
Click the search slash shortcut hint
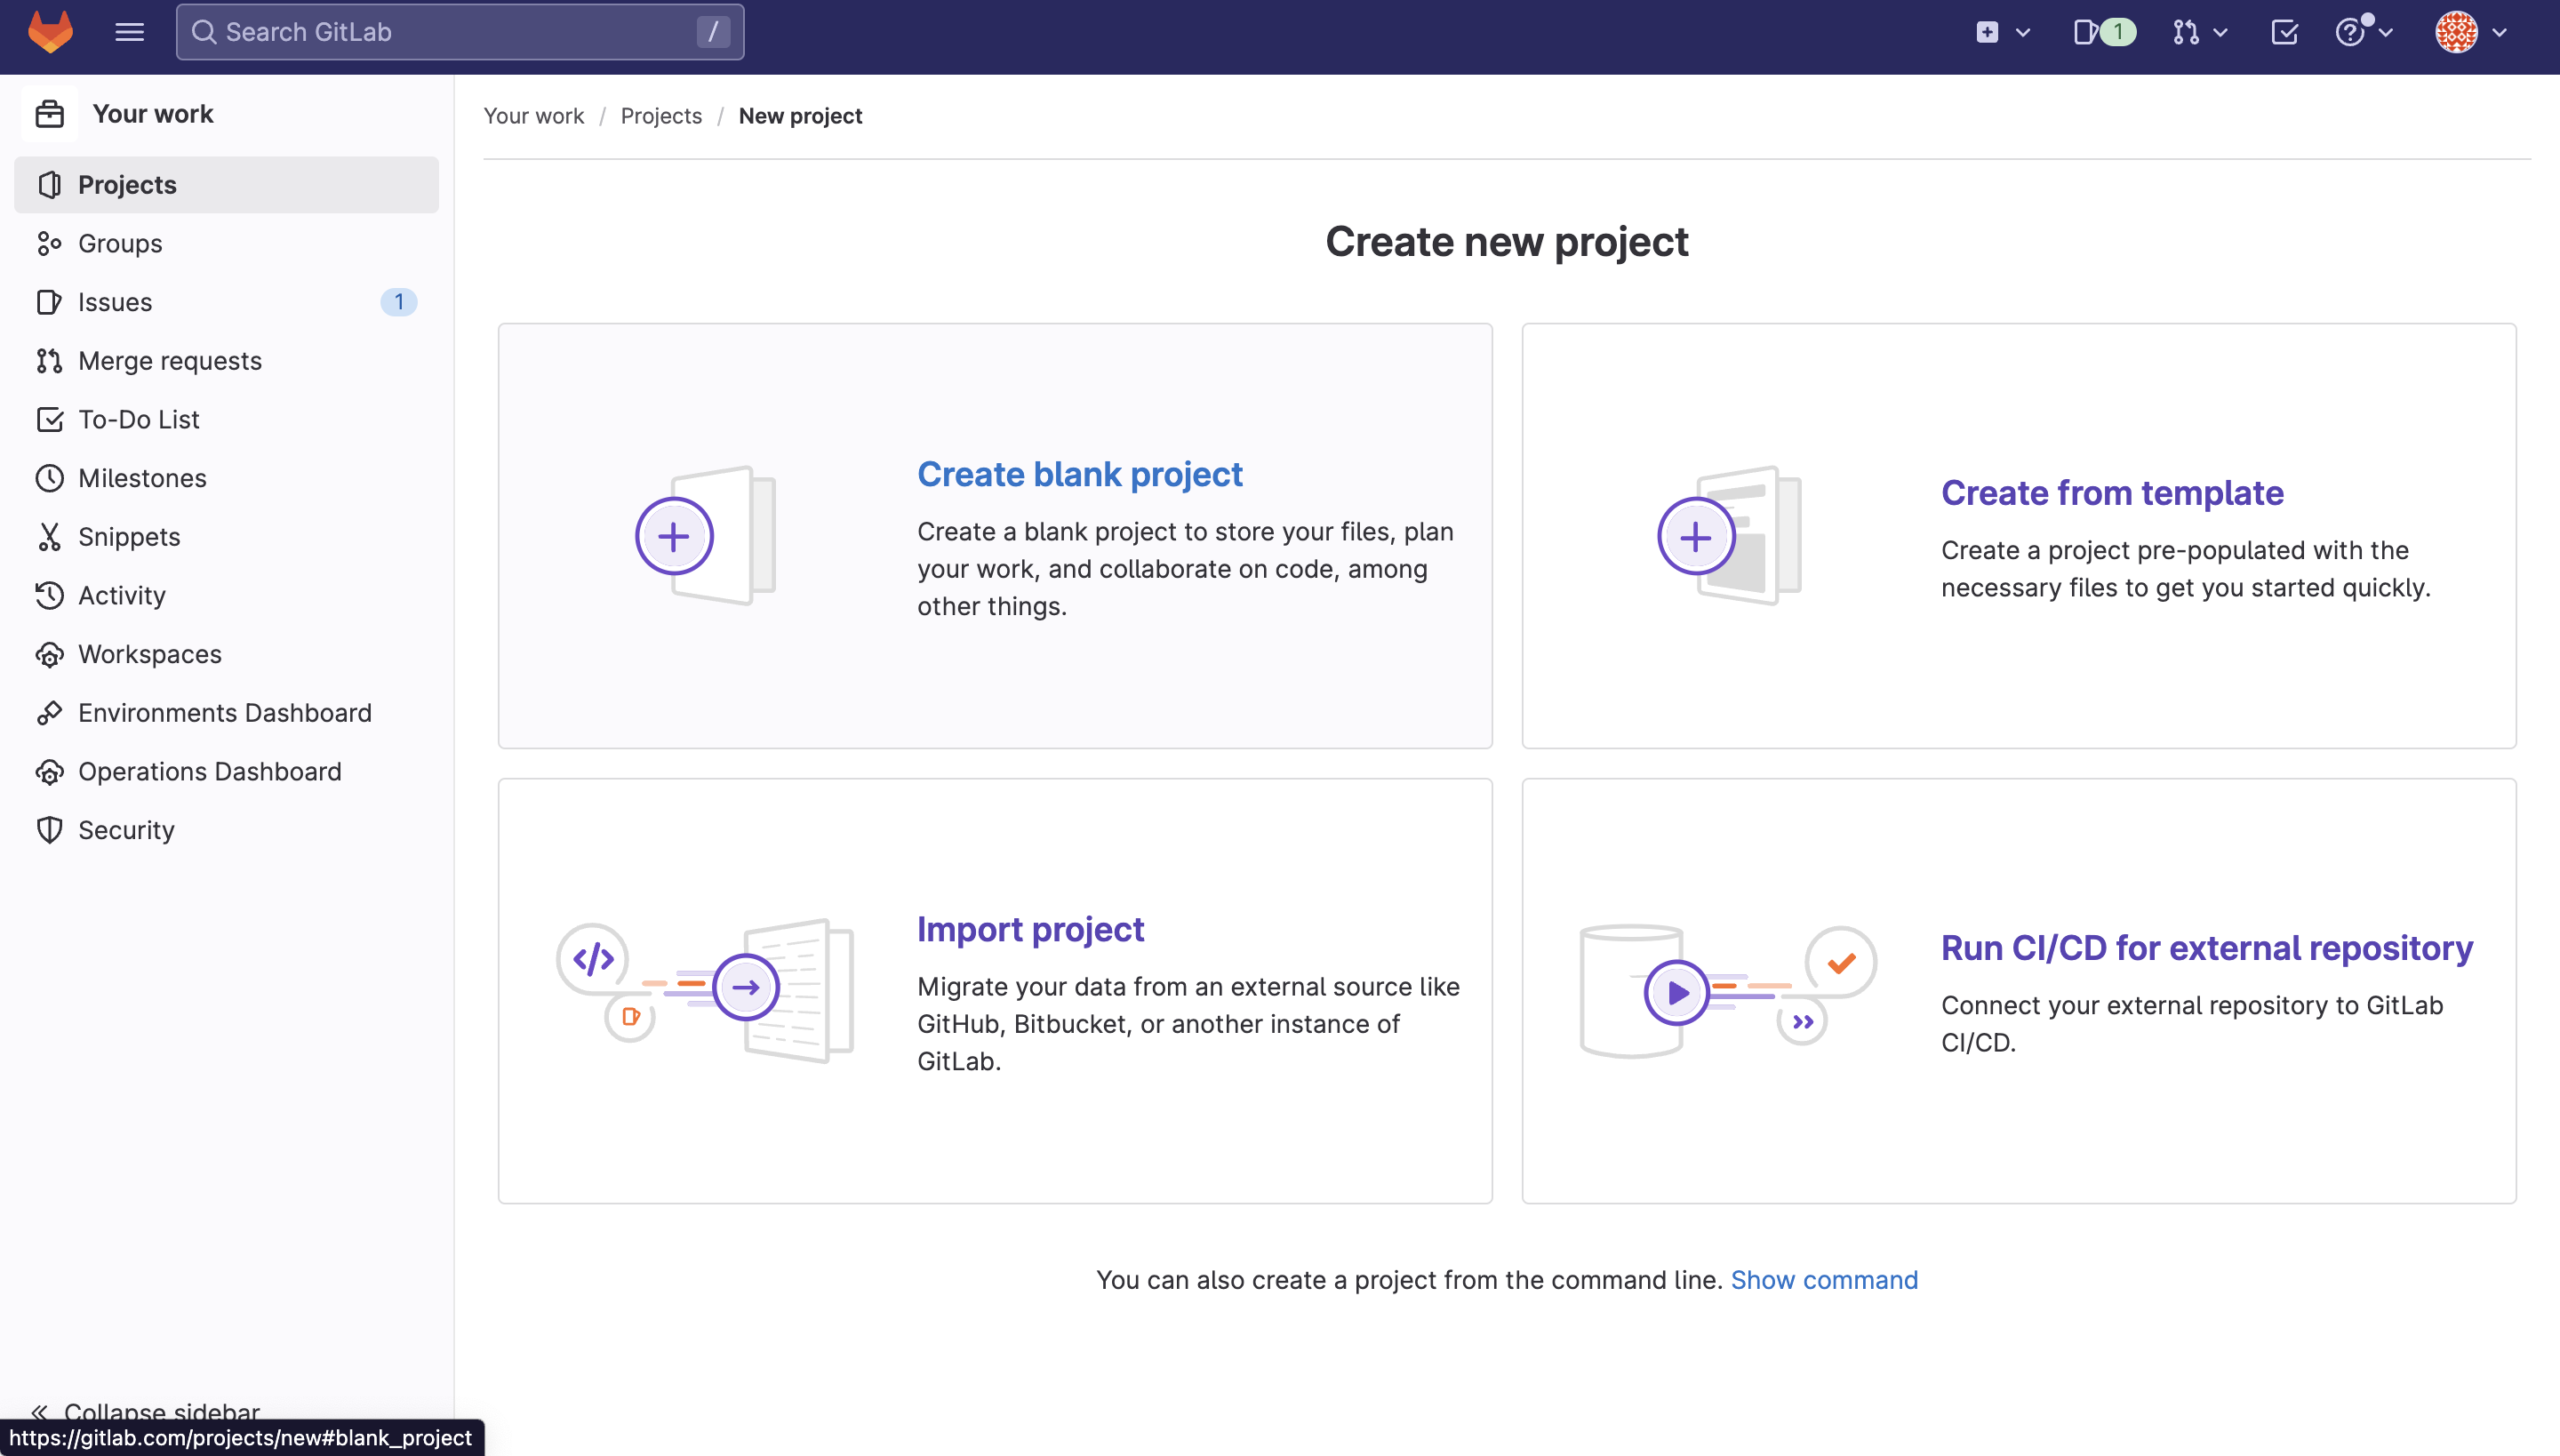pyautogui.click(x=713, y=32)
